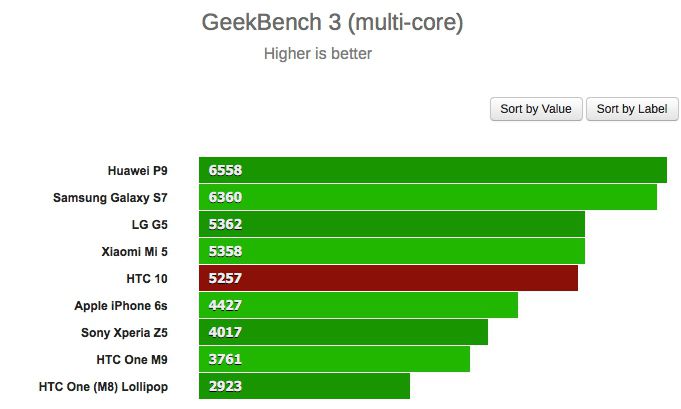Click the Sort by Label button
The height and width of the screenshot is (409, 681).
(x=631, y=109)
